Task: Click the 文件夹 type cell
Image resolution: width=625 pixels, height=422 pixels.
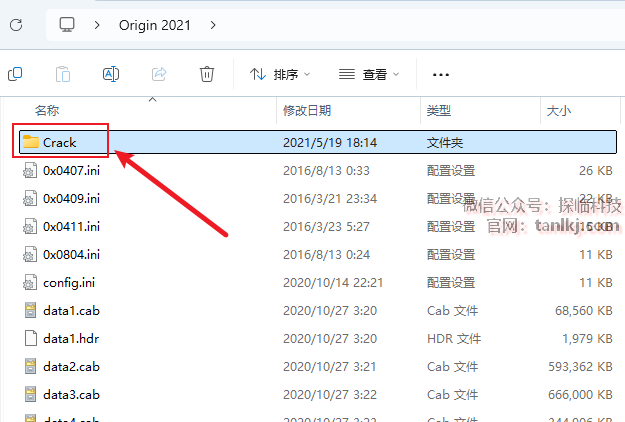Action: pos(445,143)
